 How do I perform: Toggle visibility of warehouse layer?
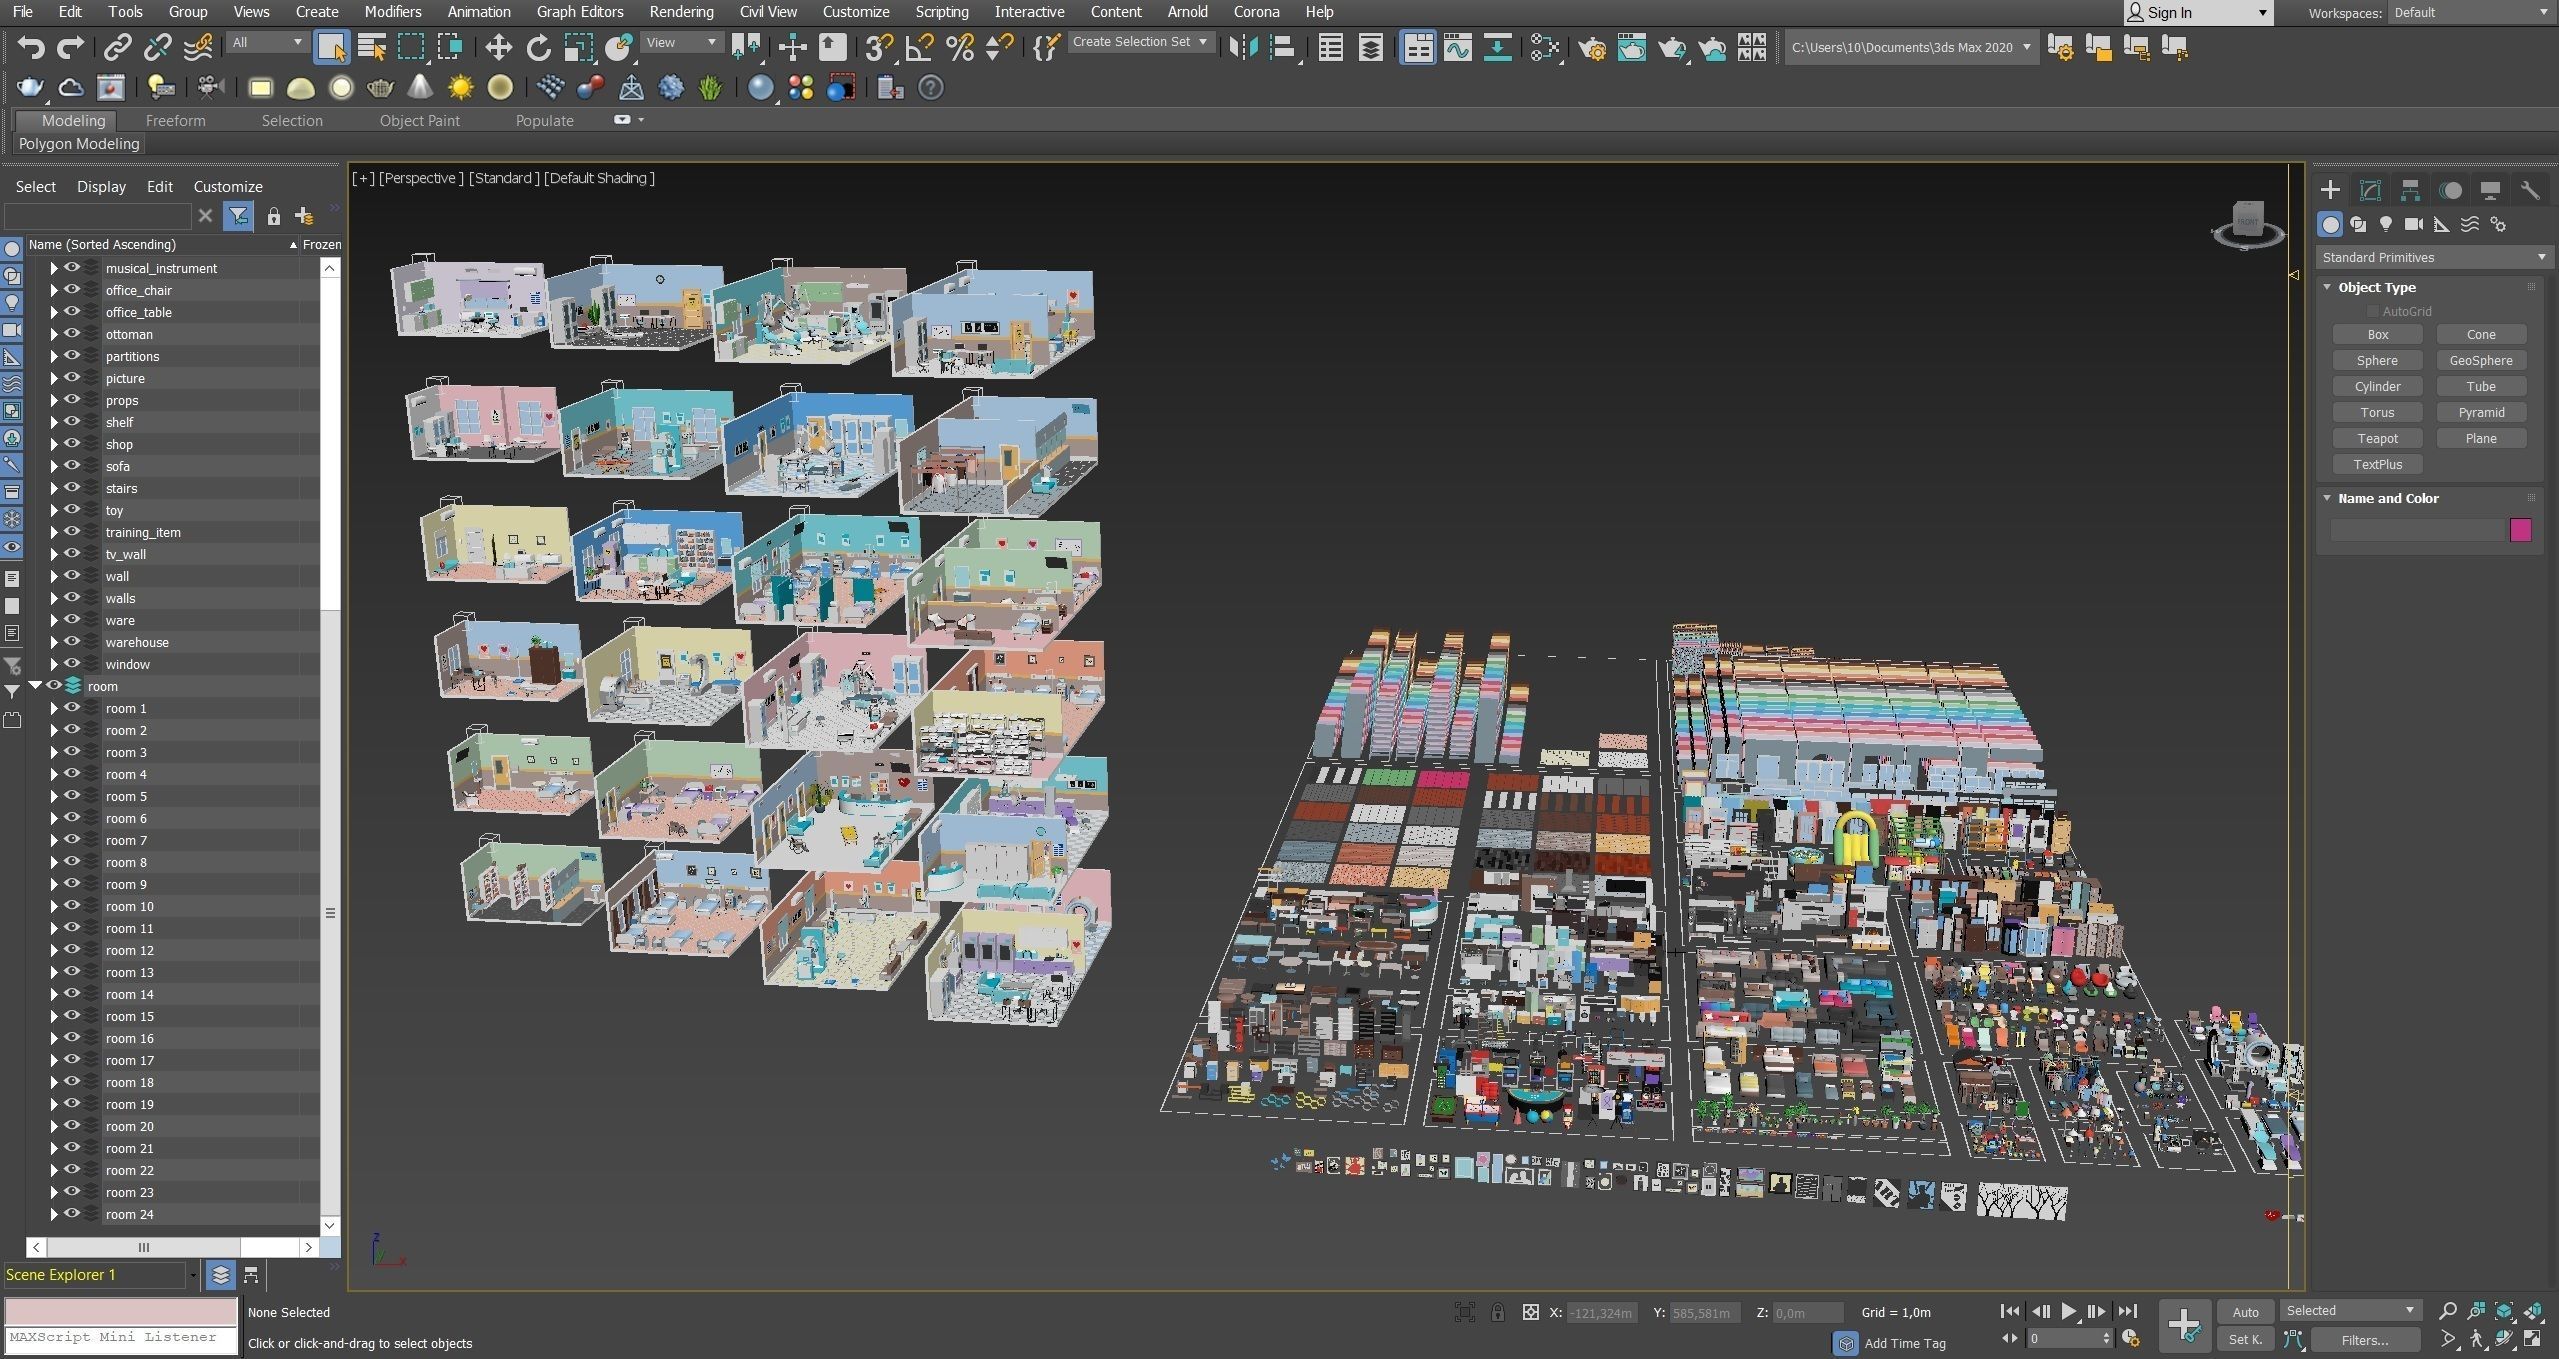pyautogui.click(x=72, y=642)
